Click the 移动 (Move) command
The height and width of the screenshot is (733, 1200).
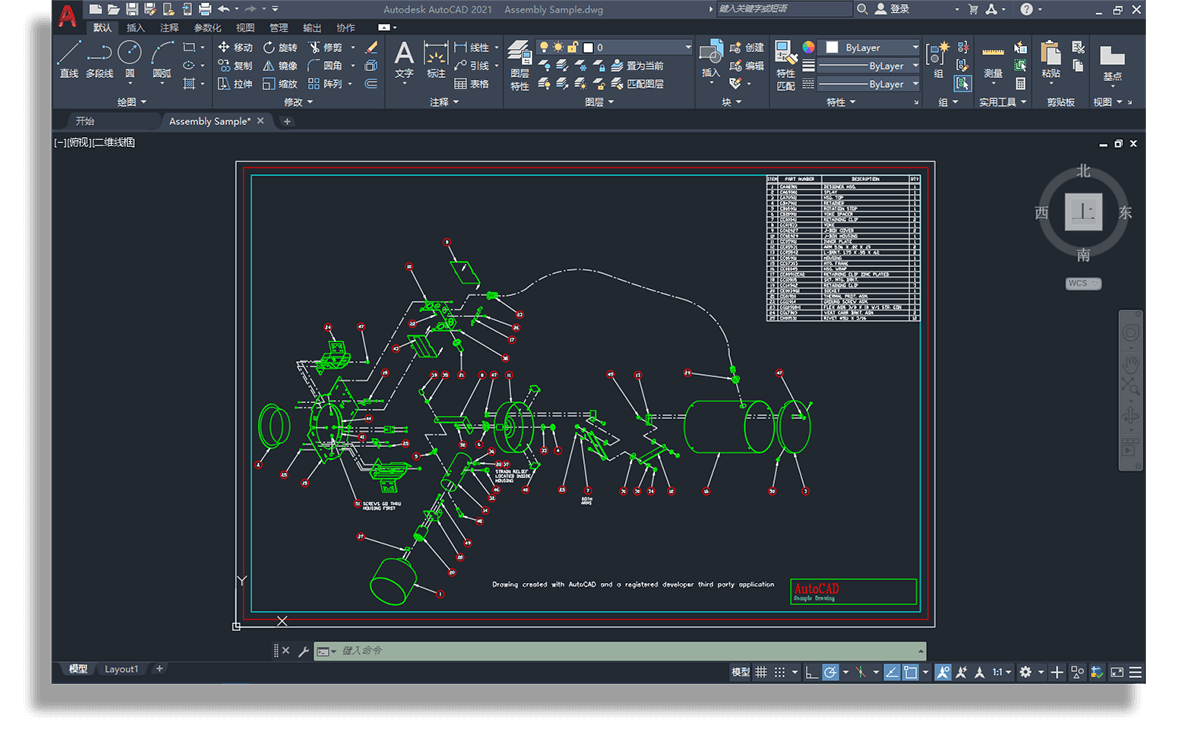pyautogui.click(x=235, y=47)
